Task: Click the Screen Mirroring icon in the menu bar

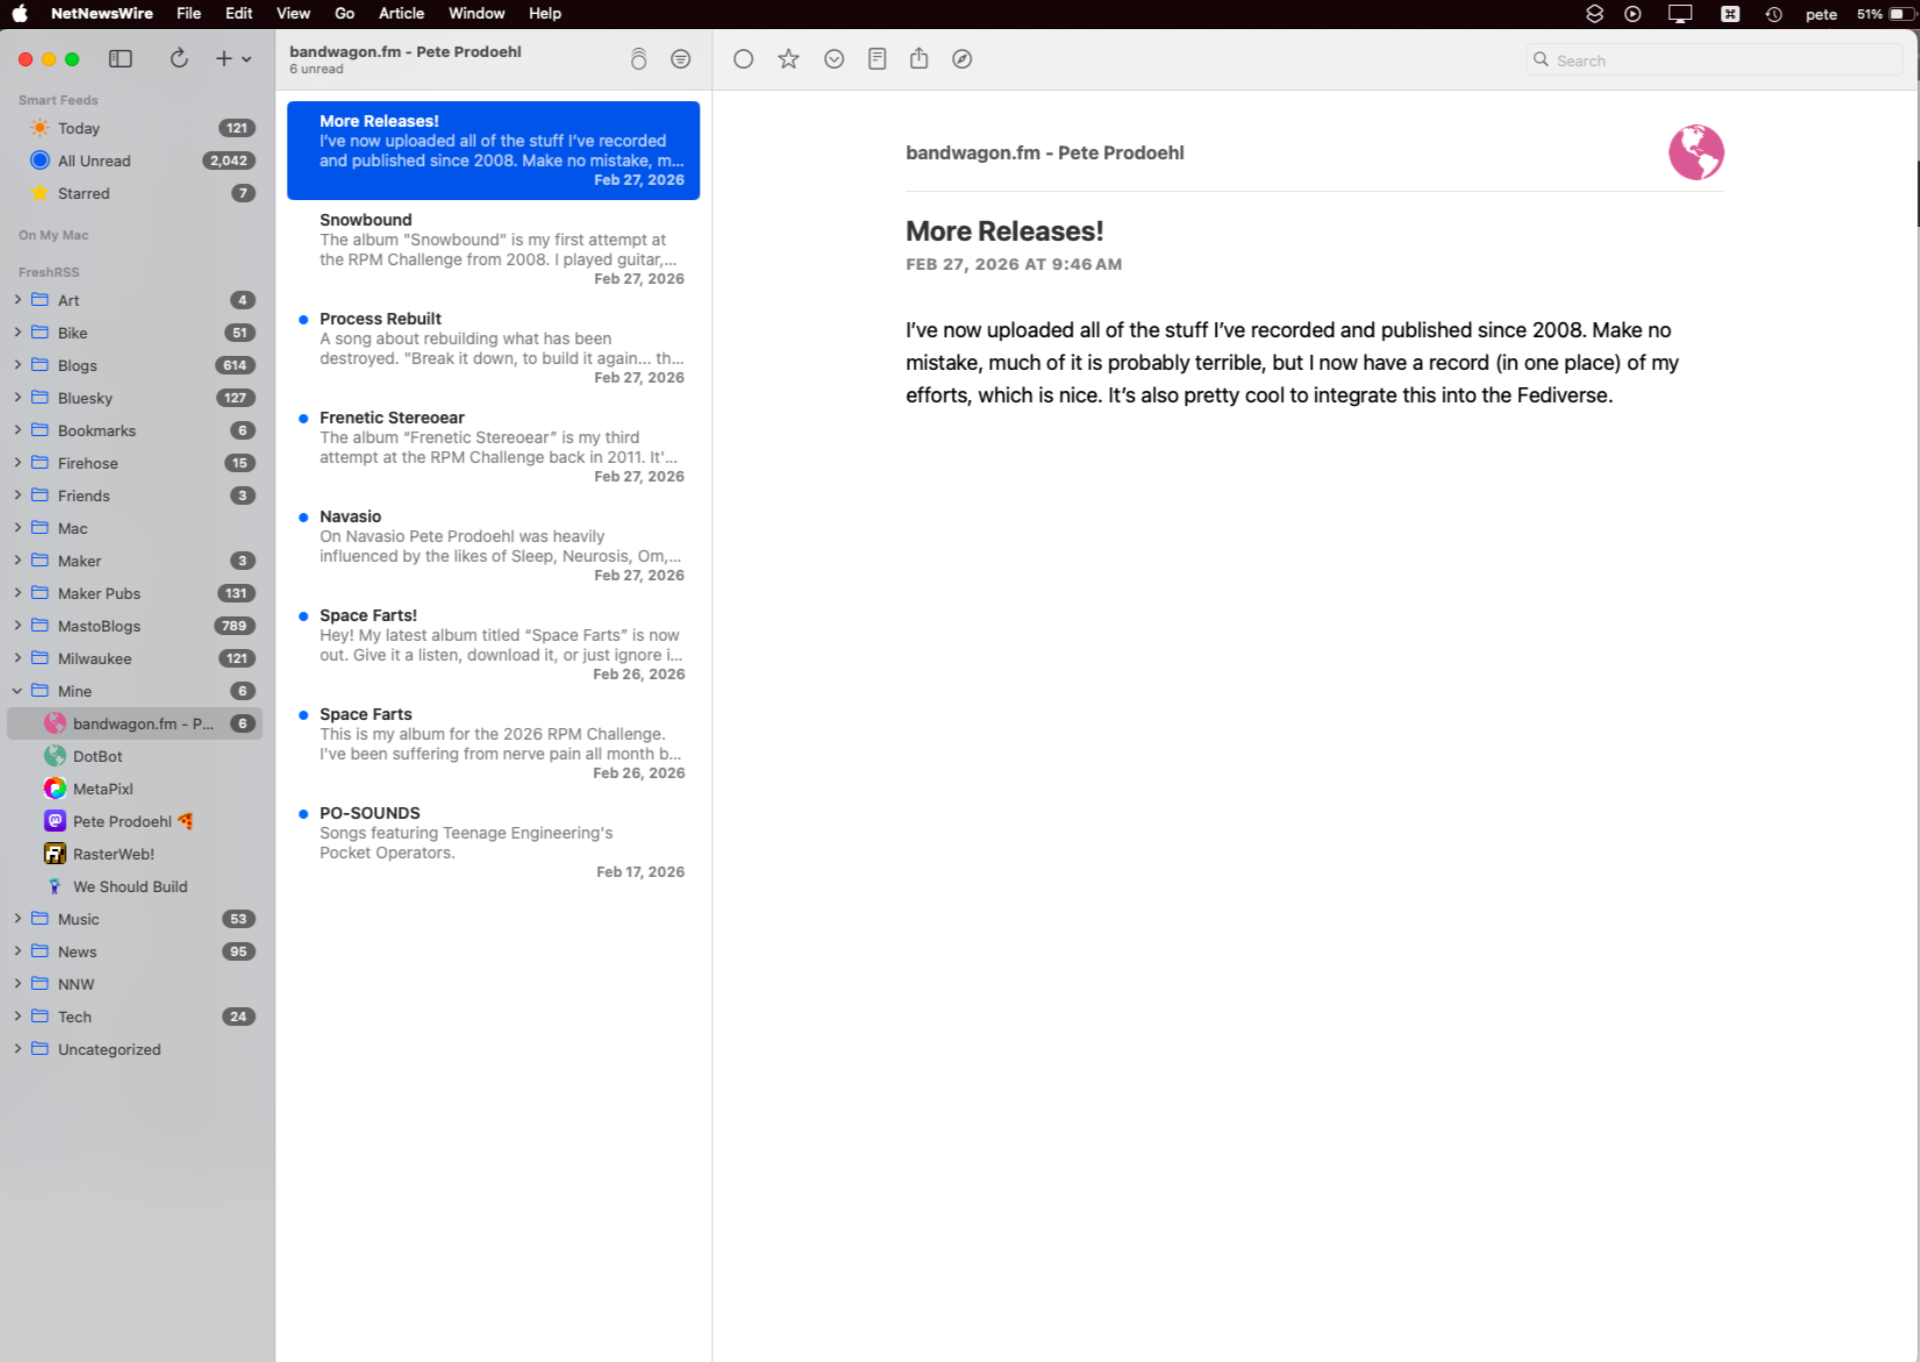Action: pyautogui.click(x=1679, y=14)
